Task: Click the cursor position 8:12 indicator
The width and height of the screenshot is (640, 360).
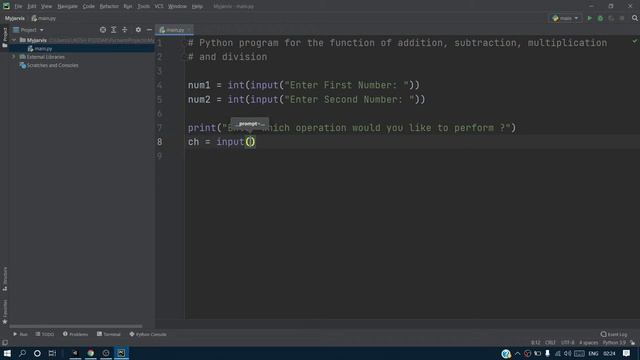Action: click(x=536, y=342)
